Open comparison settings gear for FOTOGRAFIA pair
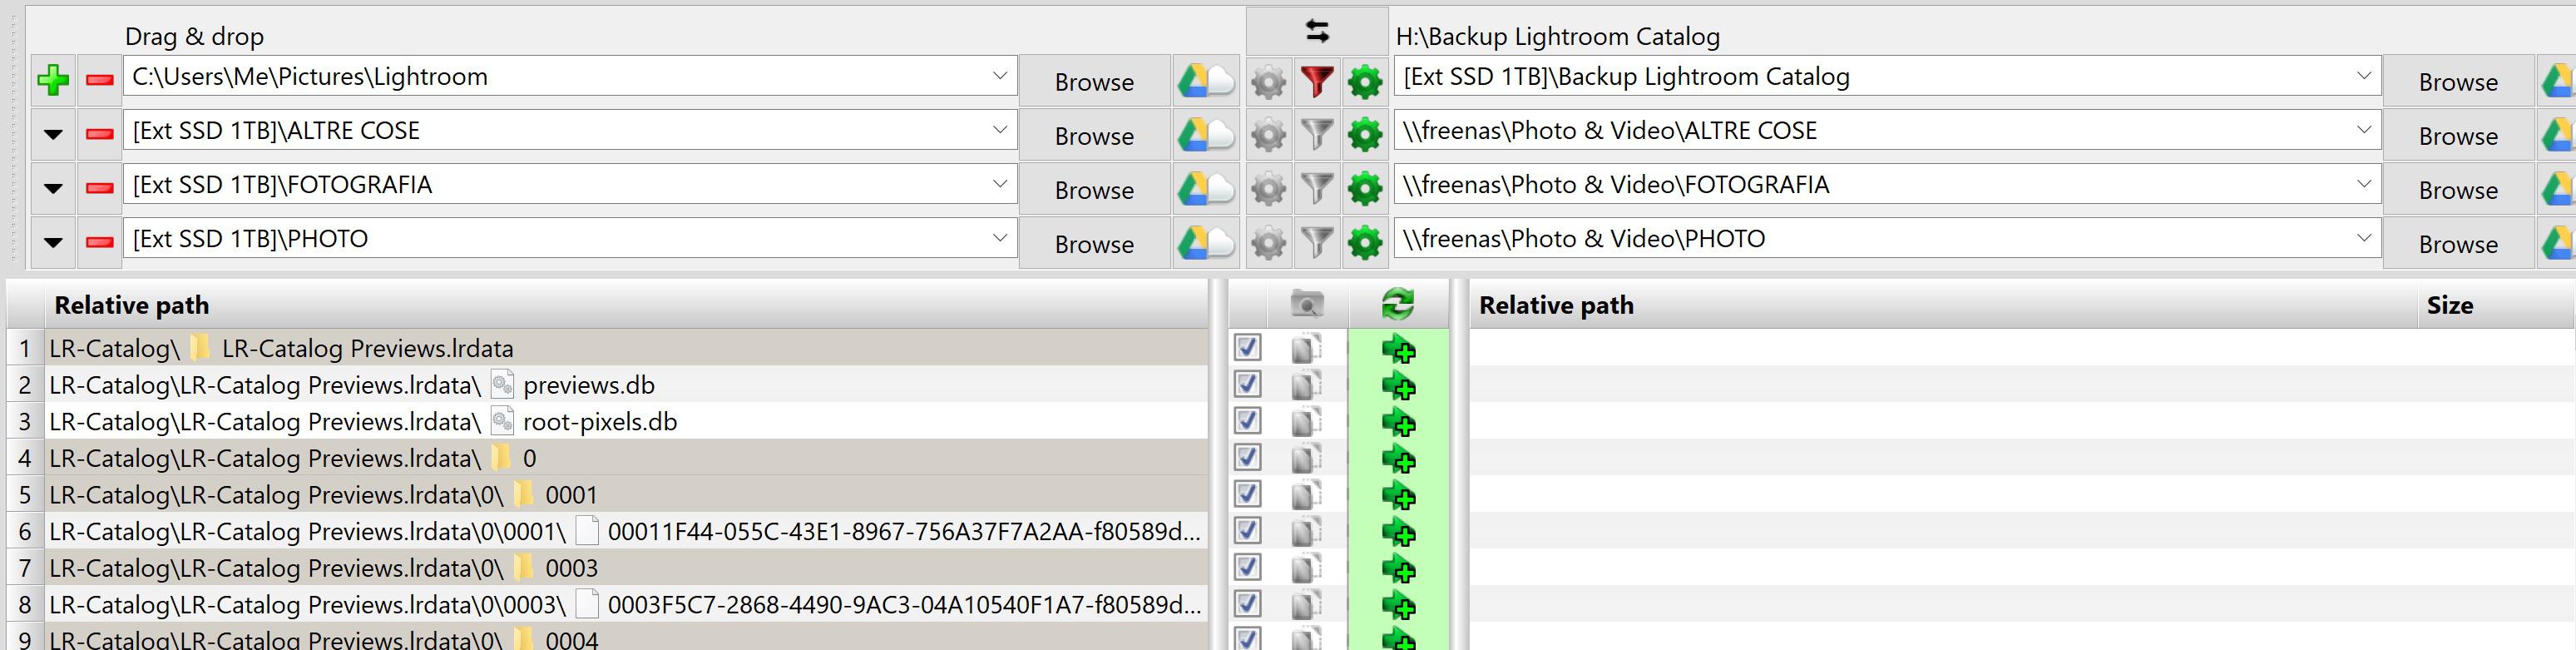Screen dimensions: 2576x650 point(1269,189)
